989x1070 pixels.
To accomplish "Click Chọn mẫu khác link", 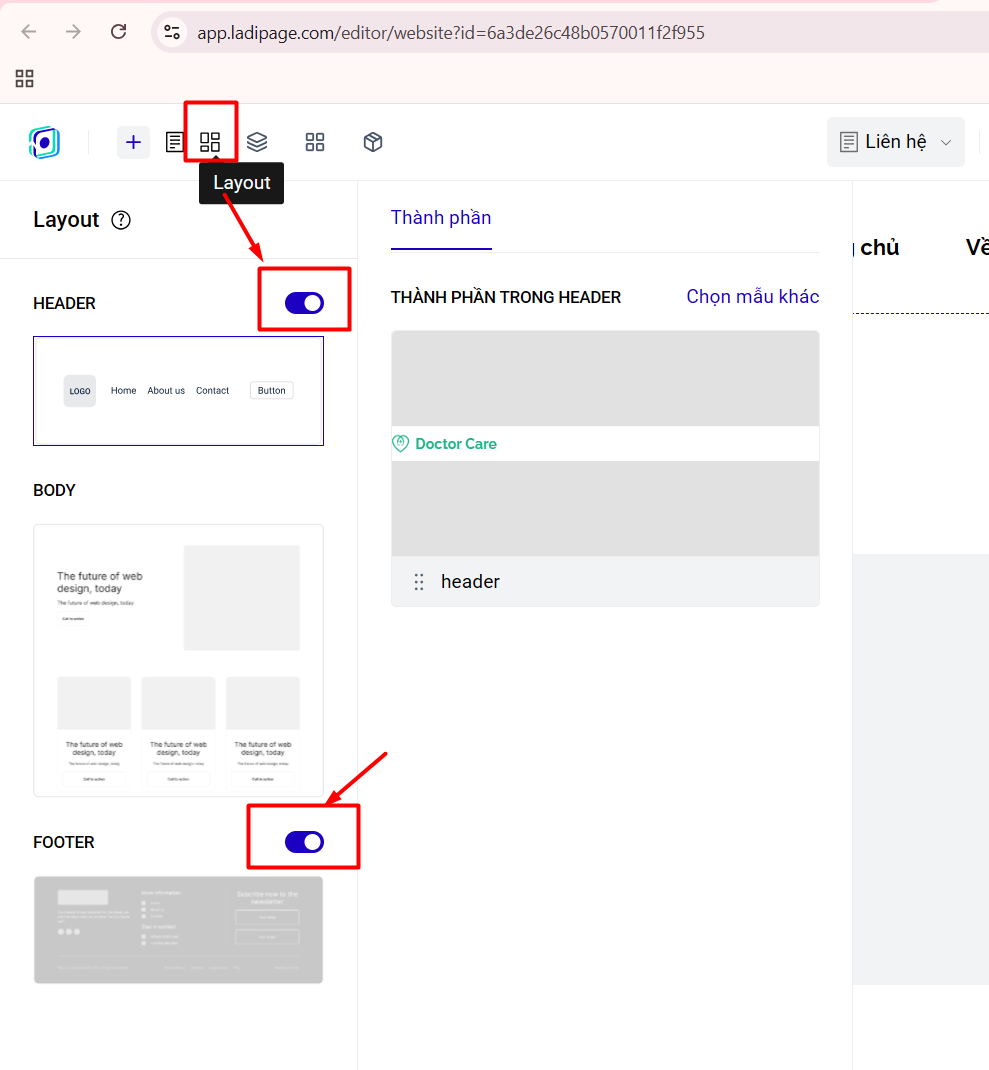I will click(x=752, y=297).
